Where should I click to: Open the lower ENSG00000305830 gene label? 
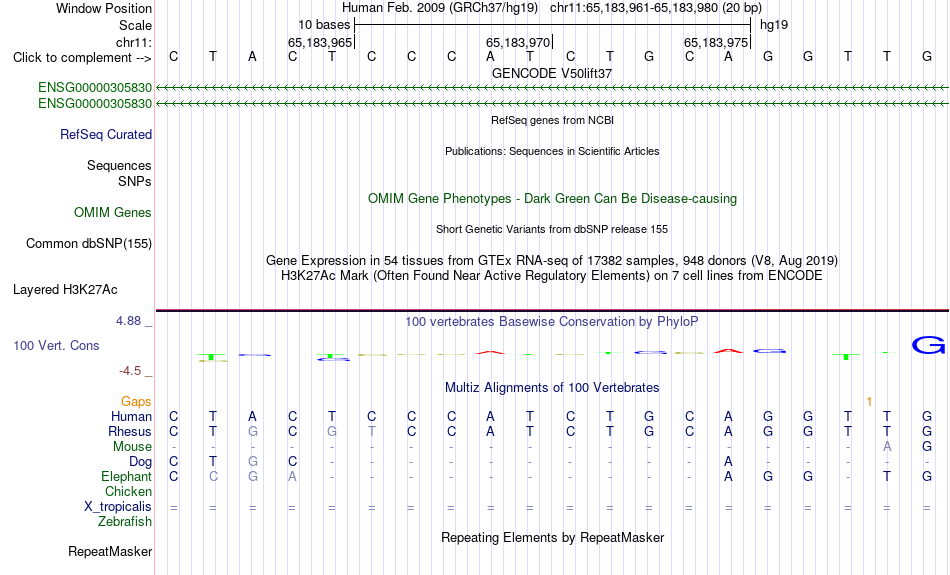click(x=95, y=104)
